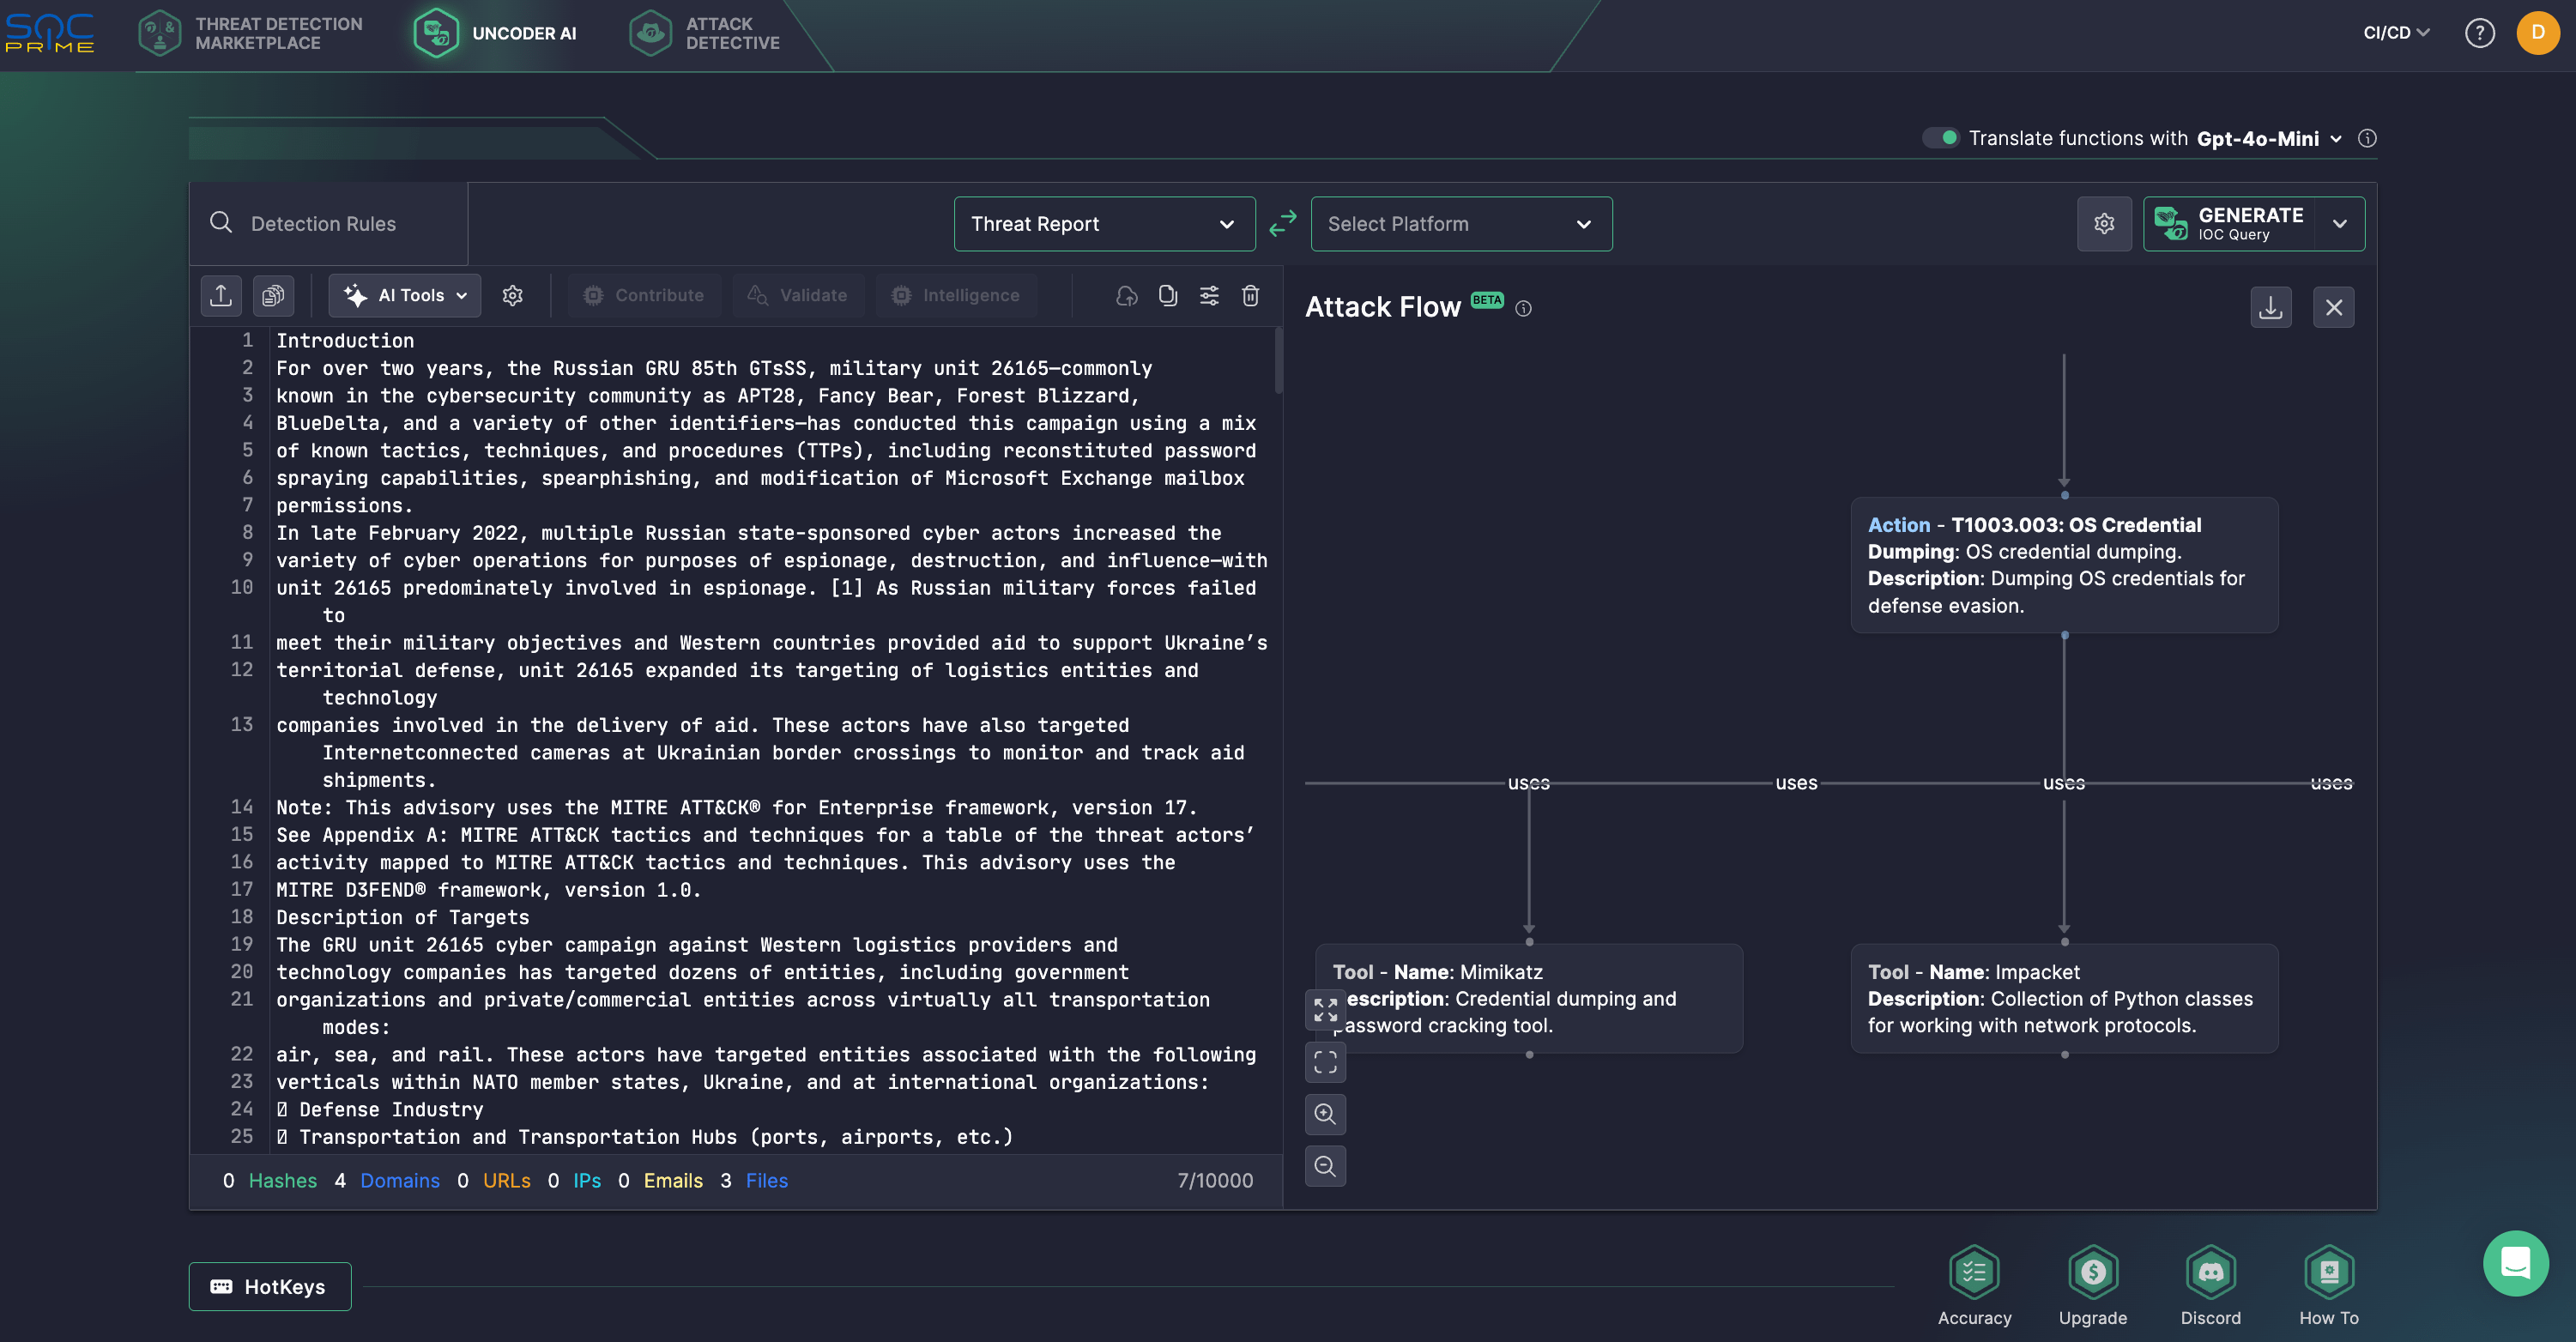Open the live chat bubble
The image size is (2576, 1342).
2515,1263
